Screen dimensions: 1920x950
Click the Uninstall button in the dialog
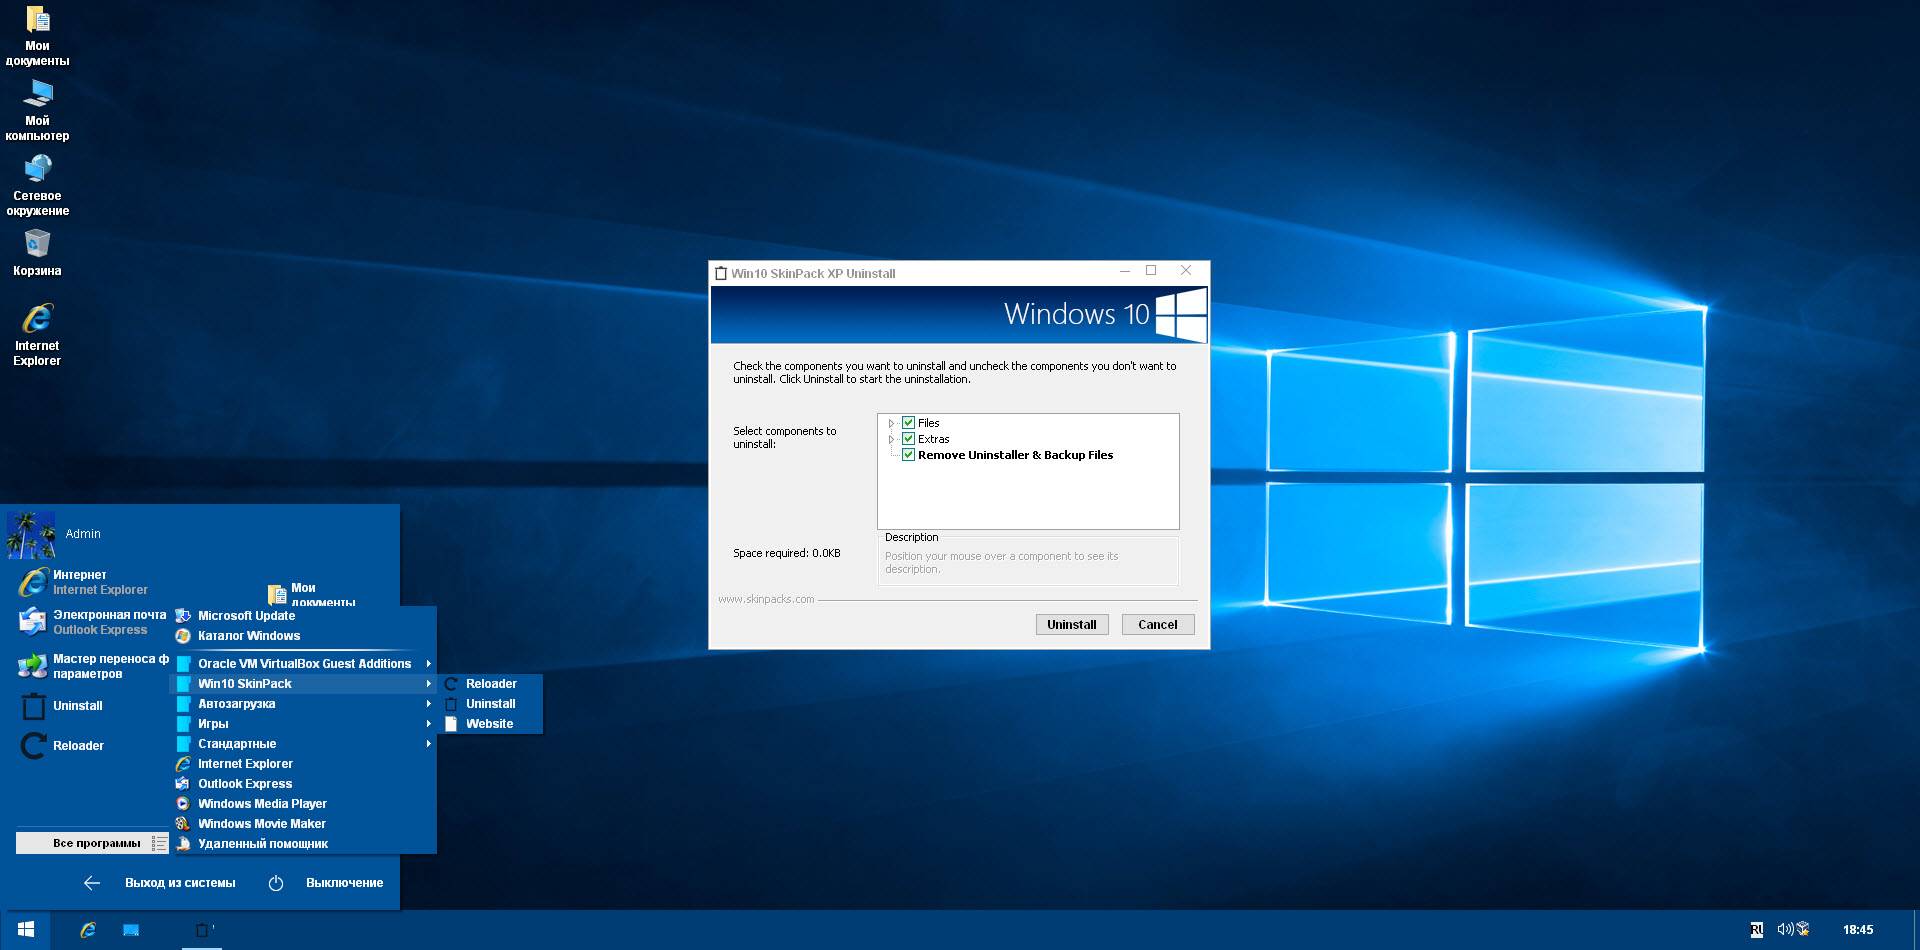pyautogui.click(x=1071, y=625)
